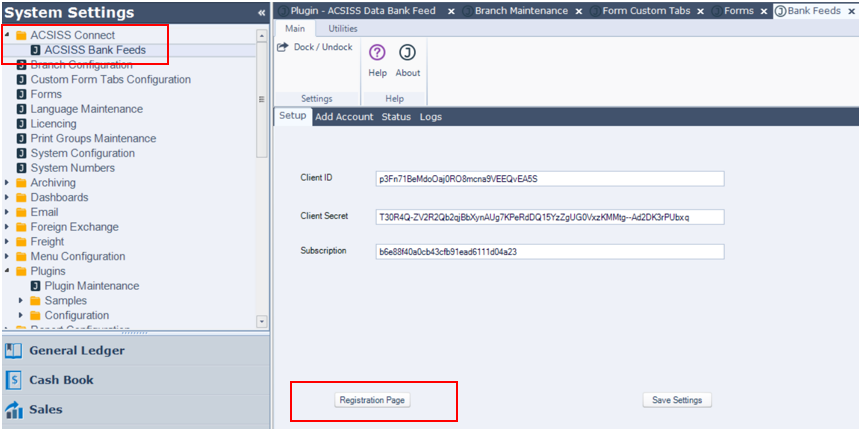Close the Forms document tab
Screen dimensions: 859x429
(765, 10)
